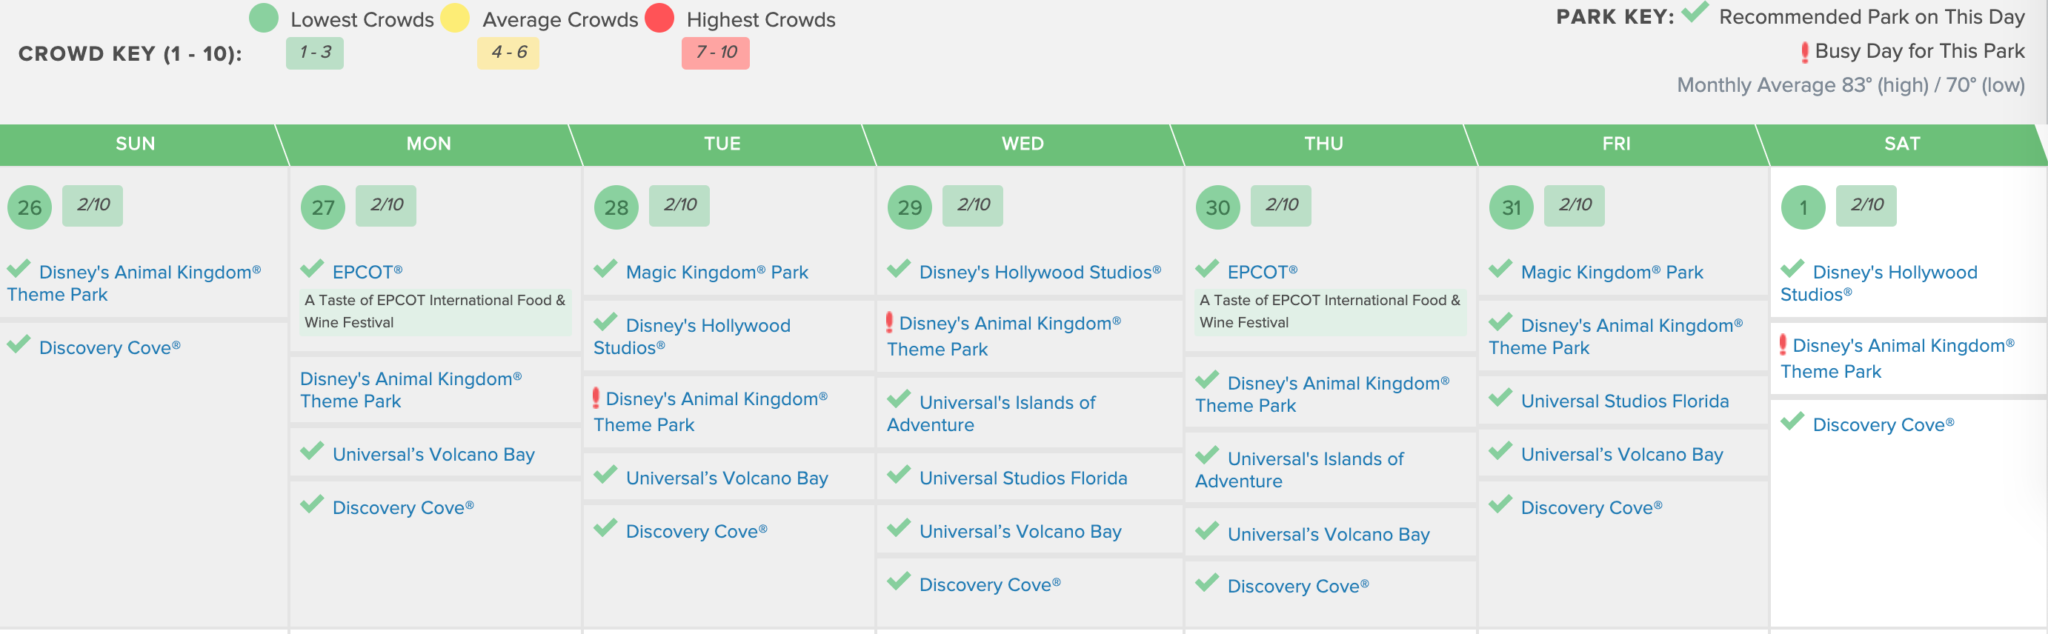2048x634 pixels.
Task: Click checkmark by Friday Universal Studios Florida
Action: [1500, 398]
